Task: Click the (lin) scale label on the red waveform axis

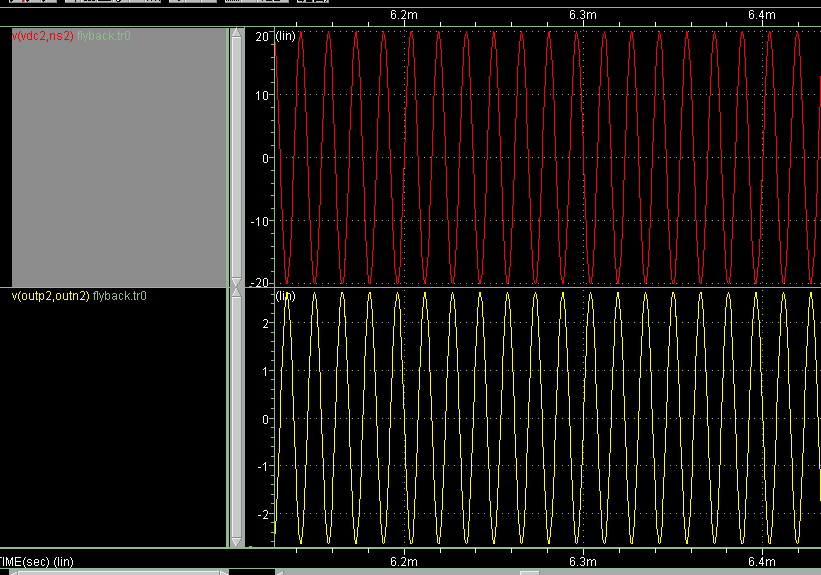Action: tap(286, 36)
